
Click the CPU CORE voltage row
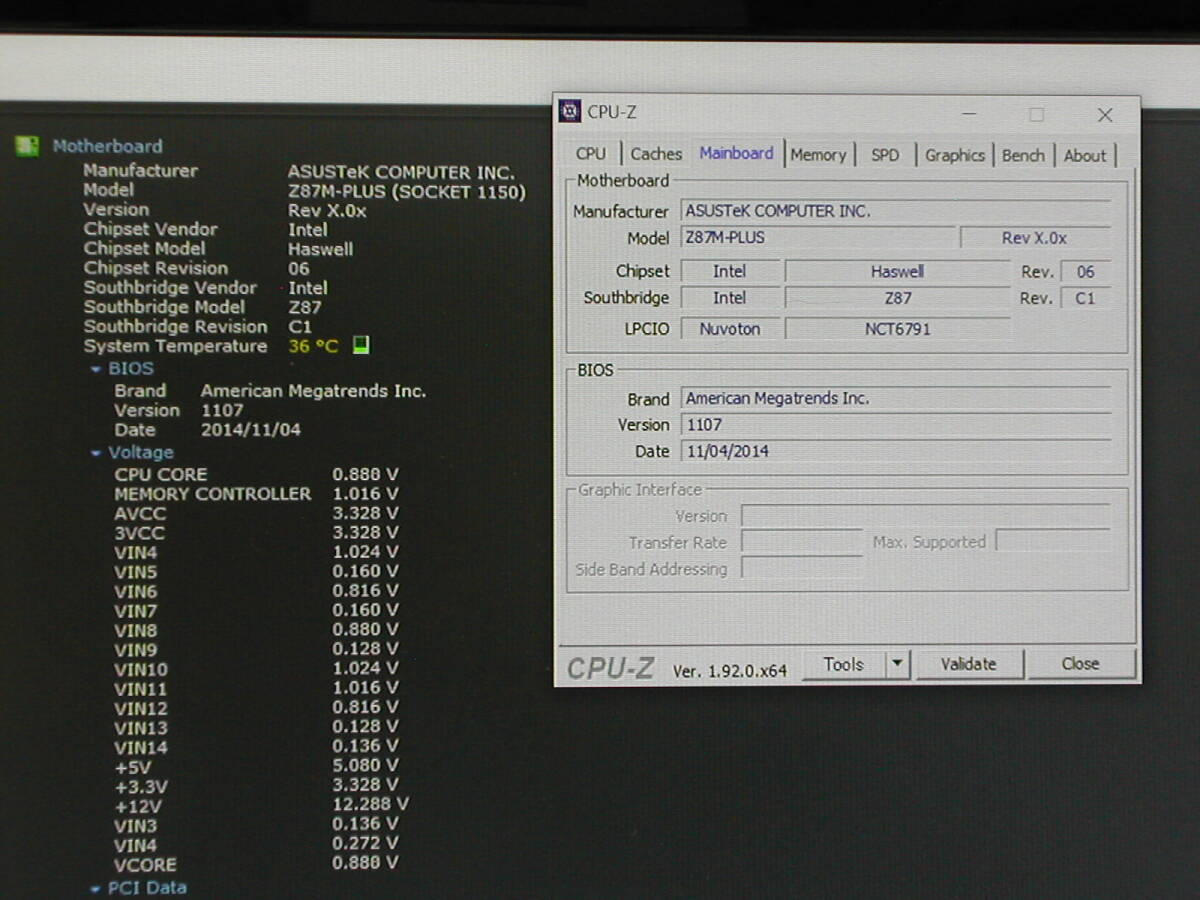pyautogui.click(x=256, y=474)
